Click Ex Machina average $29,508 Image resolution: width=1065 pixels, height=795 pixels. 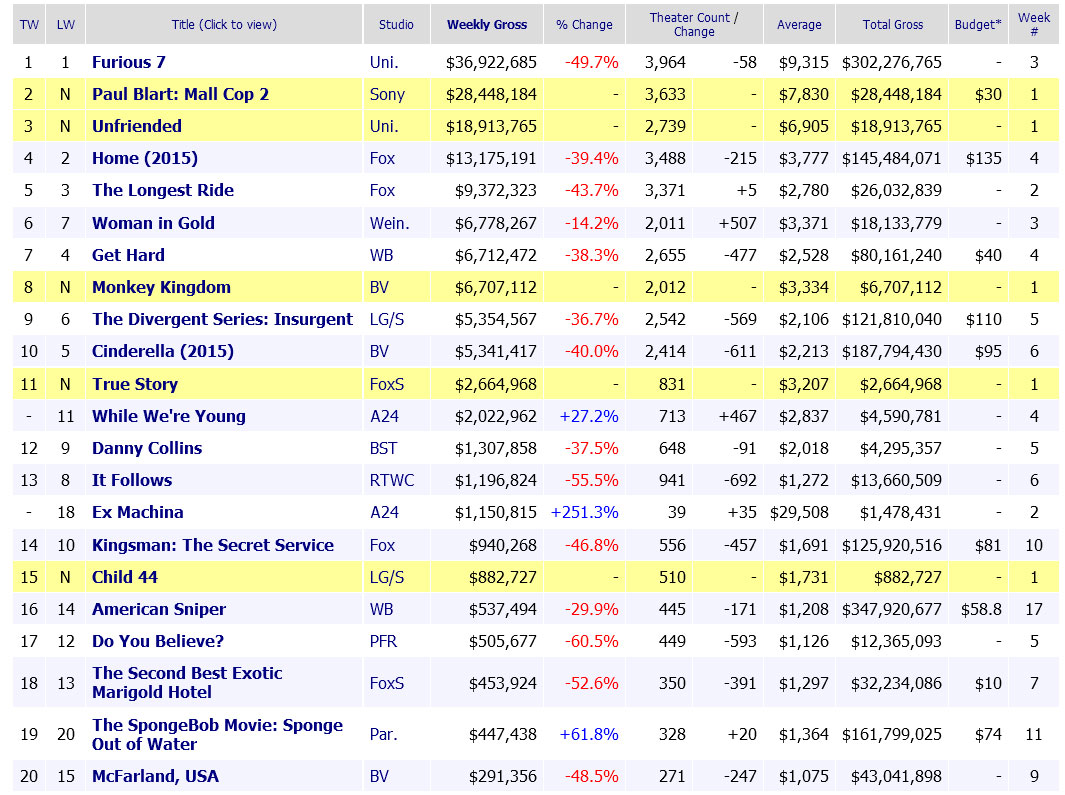click(x=799, y=512)
